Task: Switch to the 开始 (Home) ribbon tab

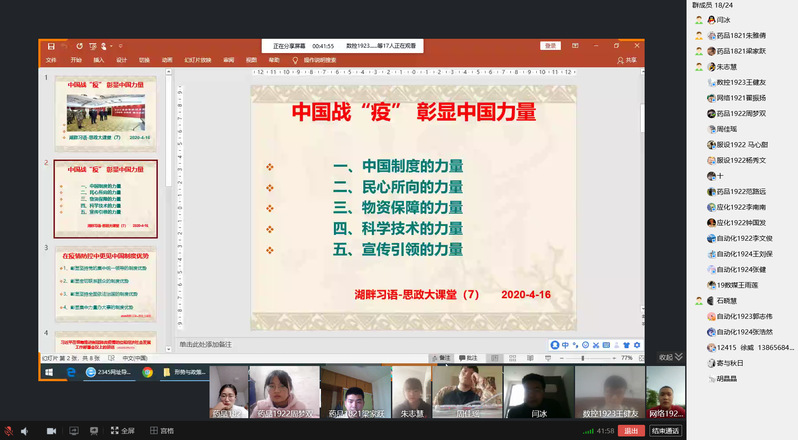Action: [x=76, y=60]
